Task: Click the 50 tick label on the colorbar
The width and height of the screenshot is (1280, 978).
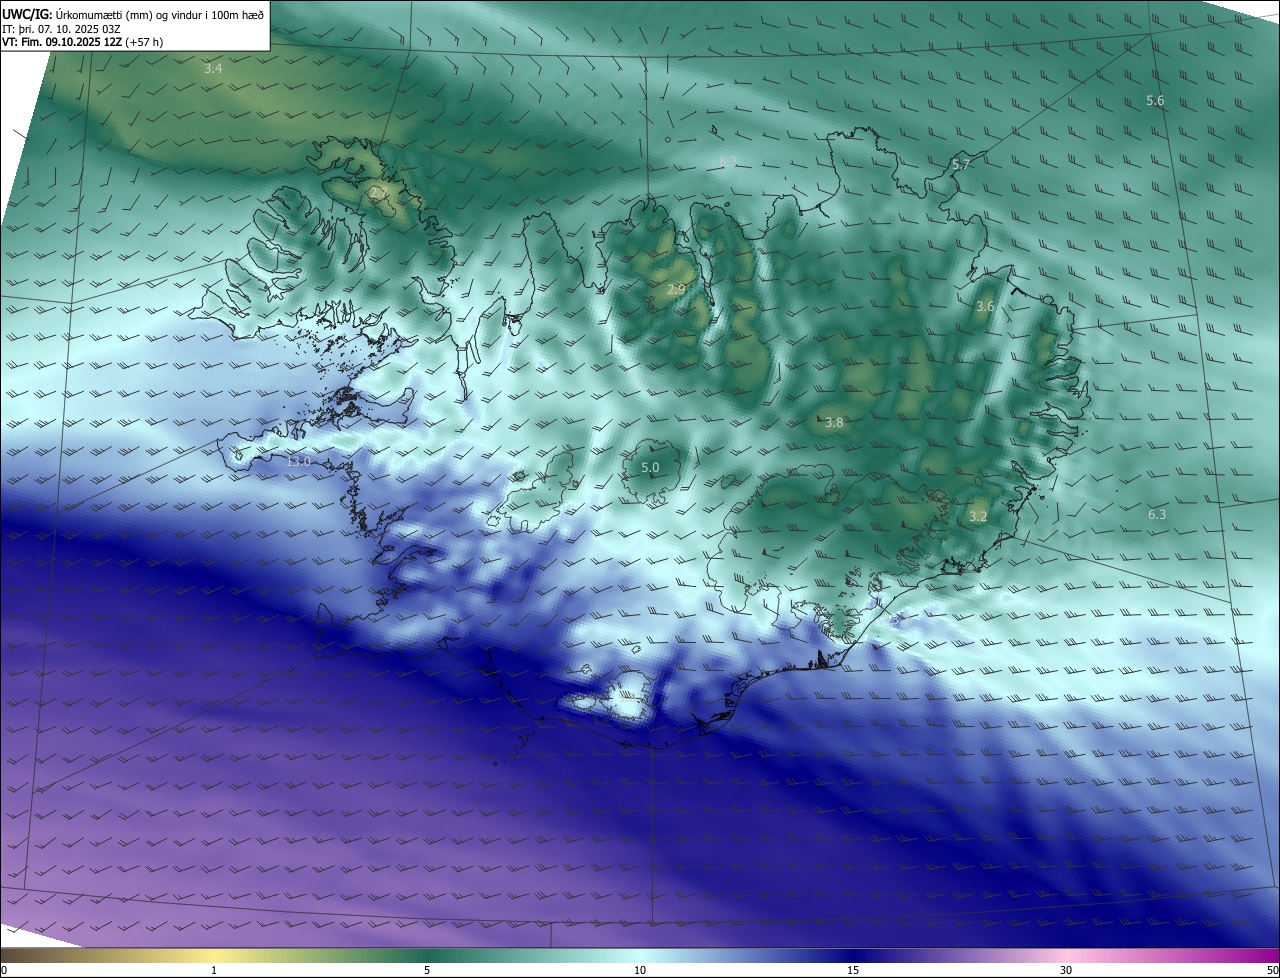Action: pos(1272,970)
